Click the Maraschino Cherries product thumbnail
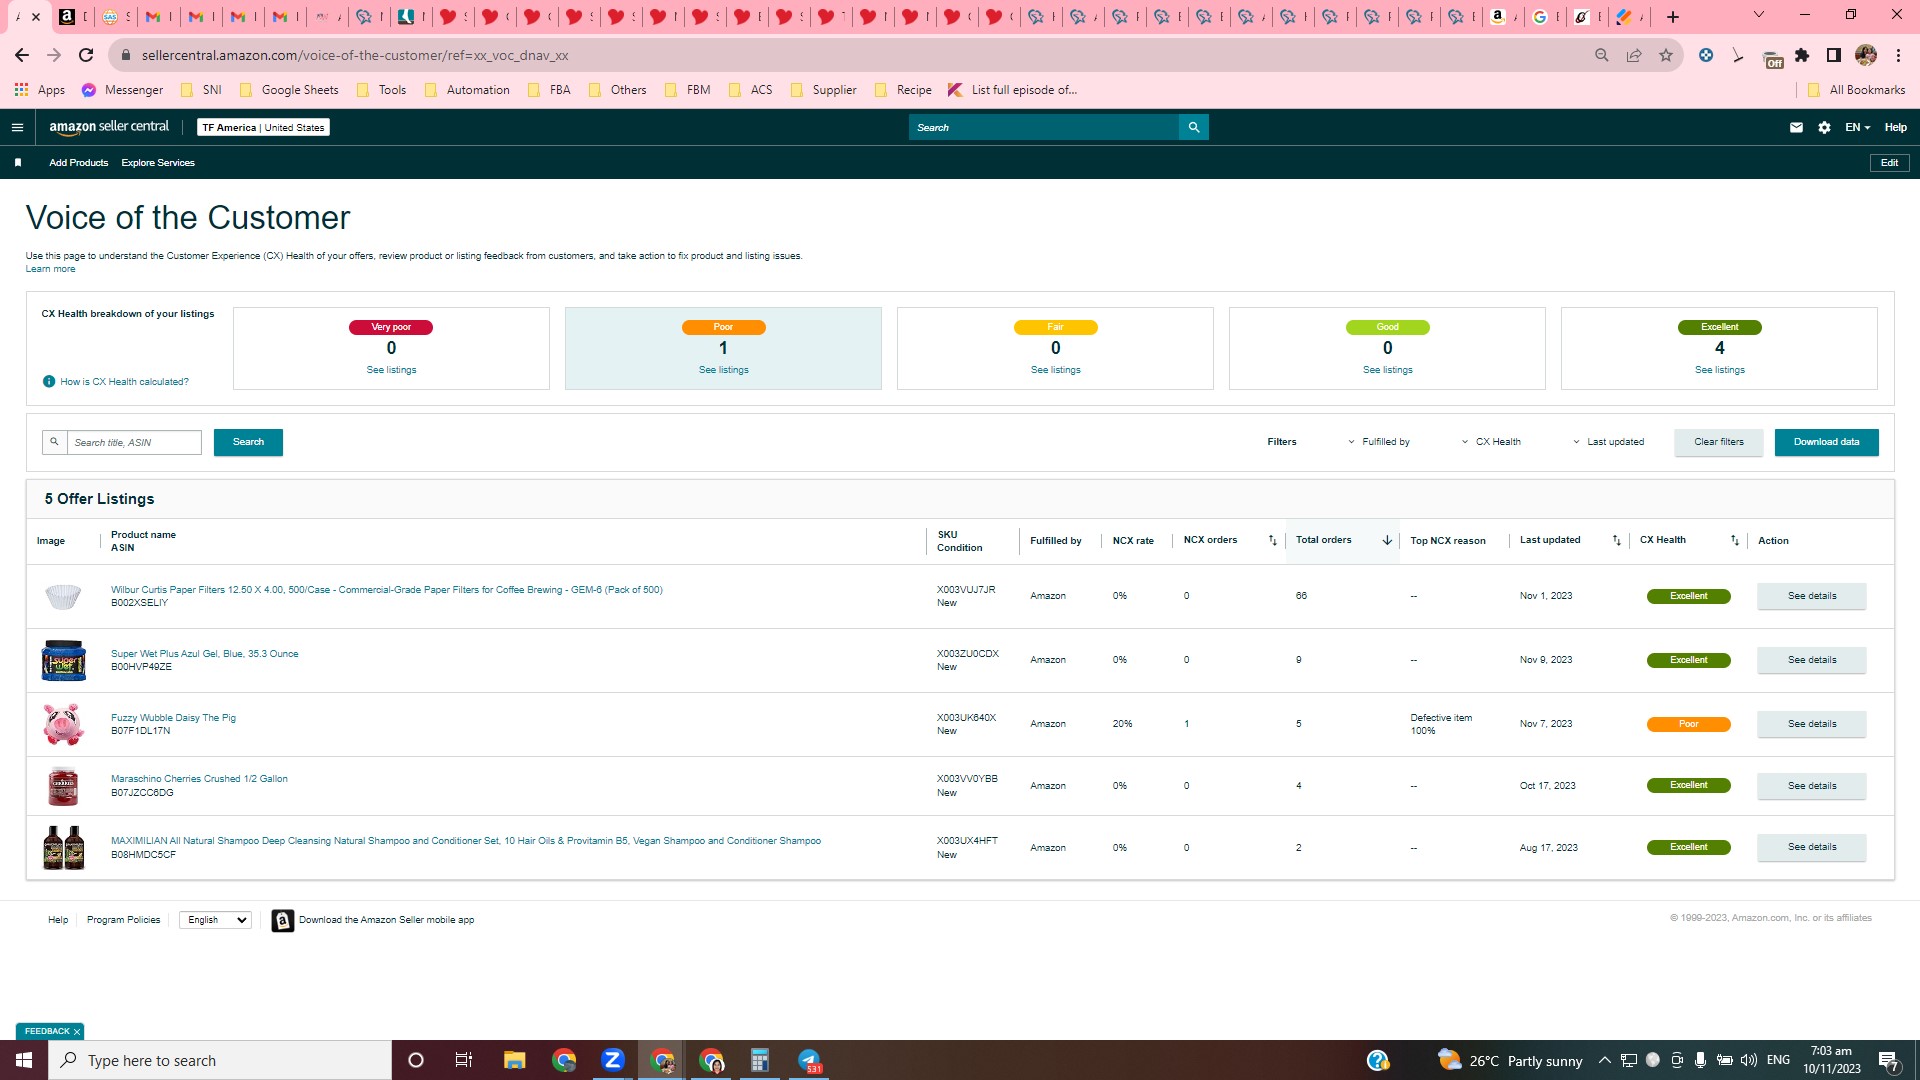Screen dimensions: 1920x1080 pos(63,786)
